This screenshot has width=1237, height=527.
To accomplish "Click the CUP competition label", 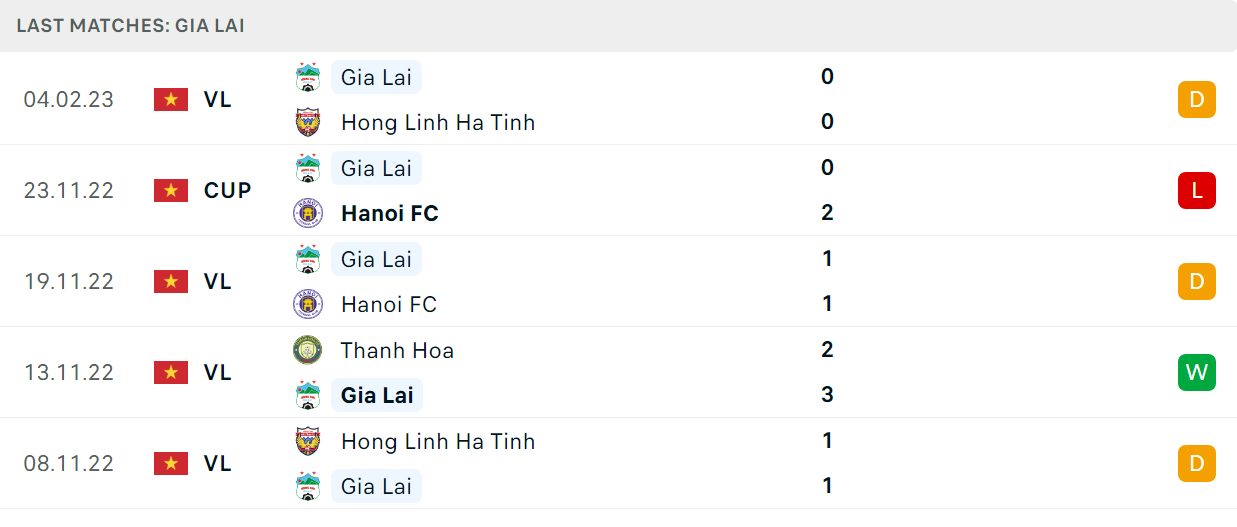I will coord(228,191).
